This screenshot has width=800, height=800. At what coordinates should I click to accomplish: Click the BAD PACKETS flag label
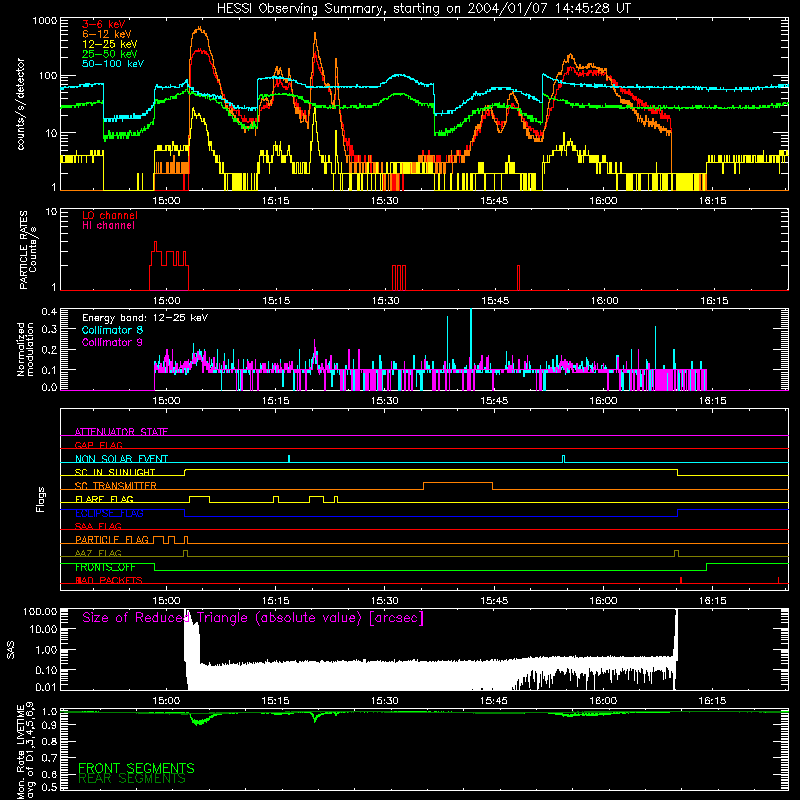(108, 580)
